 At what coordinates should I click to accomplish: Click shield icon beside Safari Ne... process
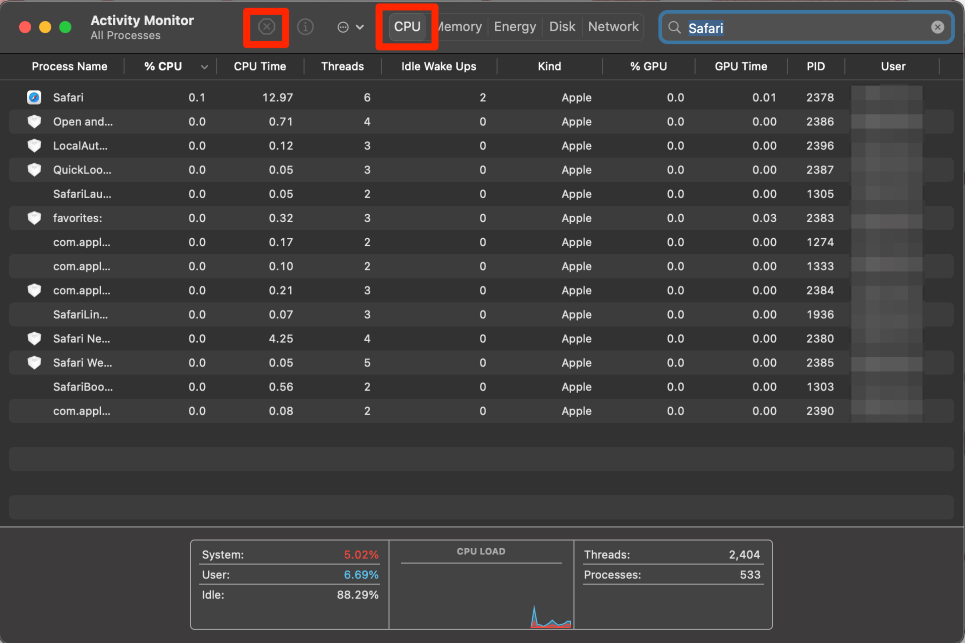[34, 339]
